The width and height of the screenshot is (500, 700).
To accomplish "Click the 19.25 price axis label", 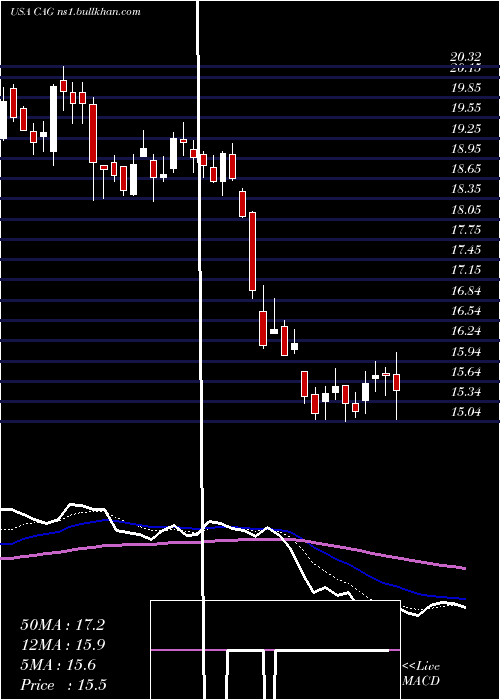I will click(x=466, y=129).
